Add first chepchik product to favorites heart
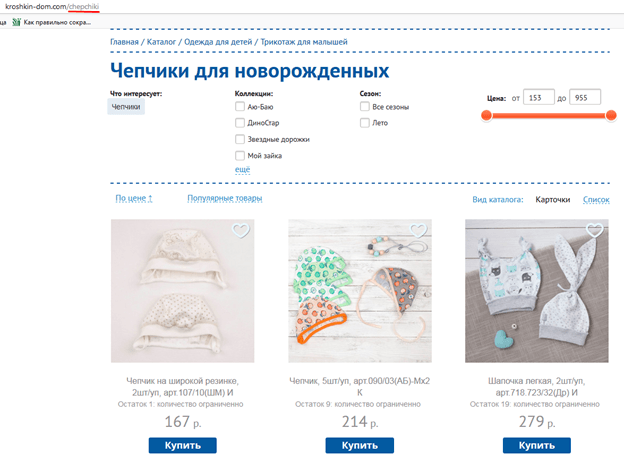 241,231
